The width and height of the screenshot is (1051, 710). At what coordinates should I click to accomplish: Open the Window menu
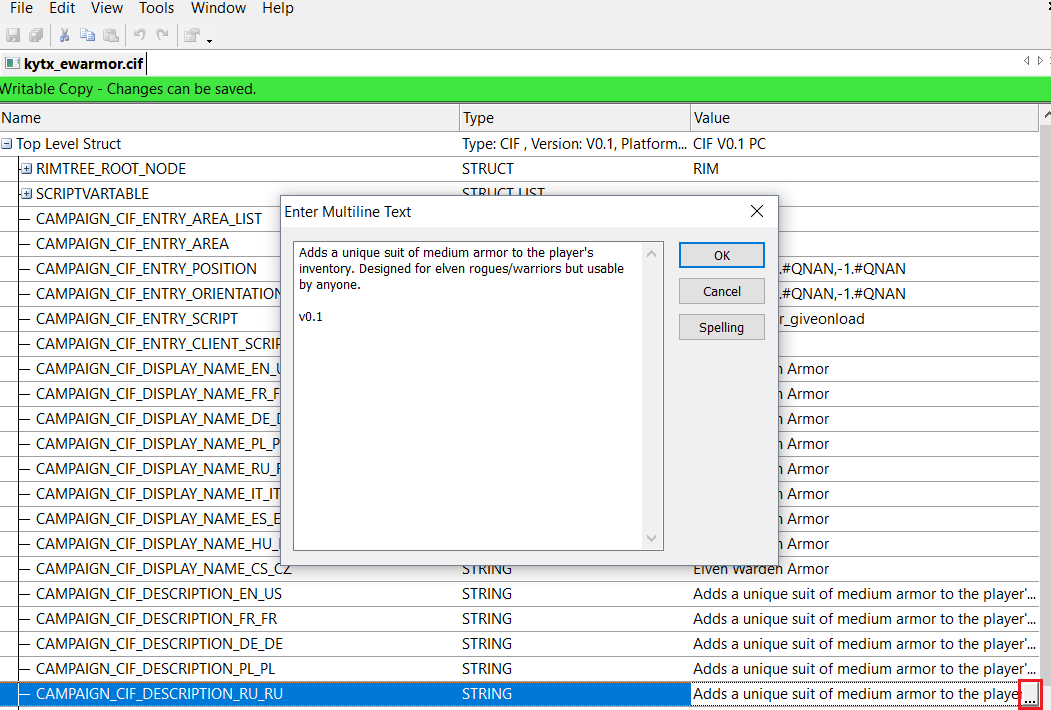(218, 8)
